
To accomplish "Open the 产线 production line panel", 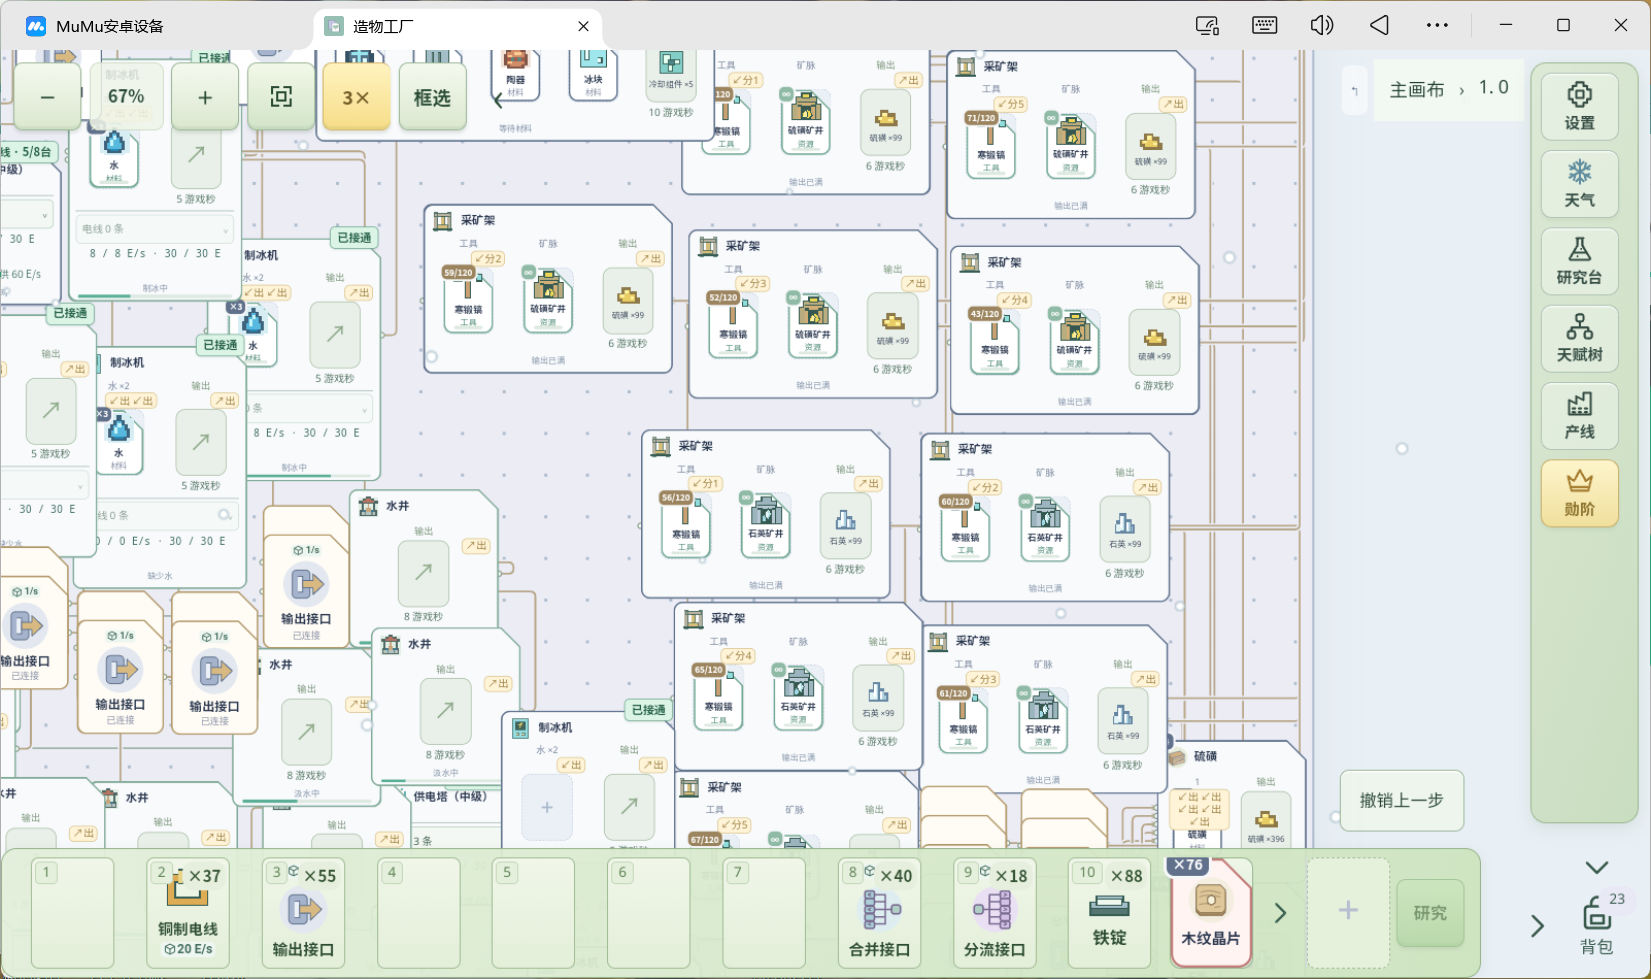I will (x=1579, y=416).
